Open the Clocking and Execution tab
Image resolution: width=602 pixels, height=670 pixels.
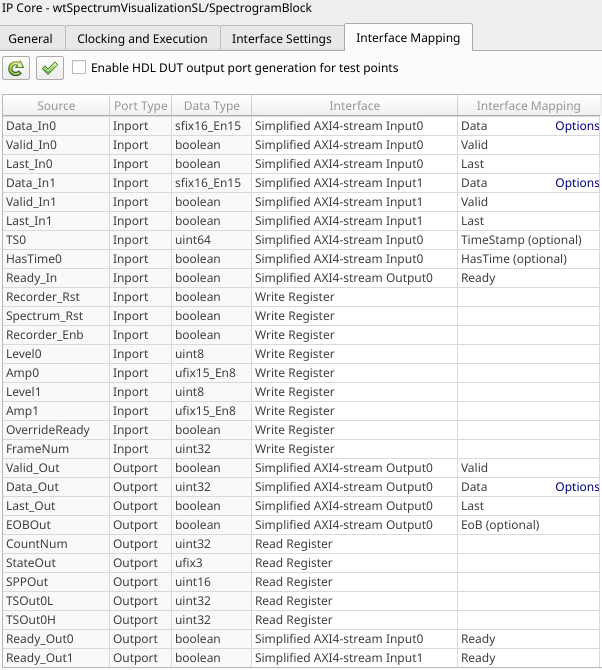[142, 38]
